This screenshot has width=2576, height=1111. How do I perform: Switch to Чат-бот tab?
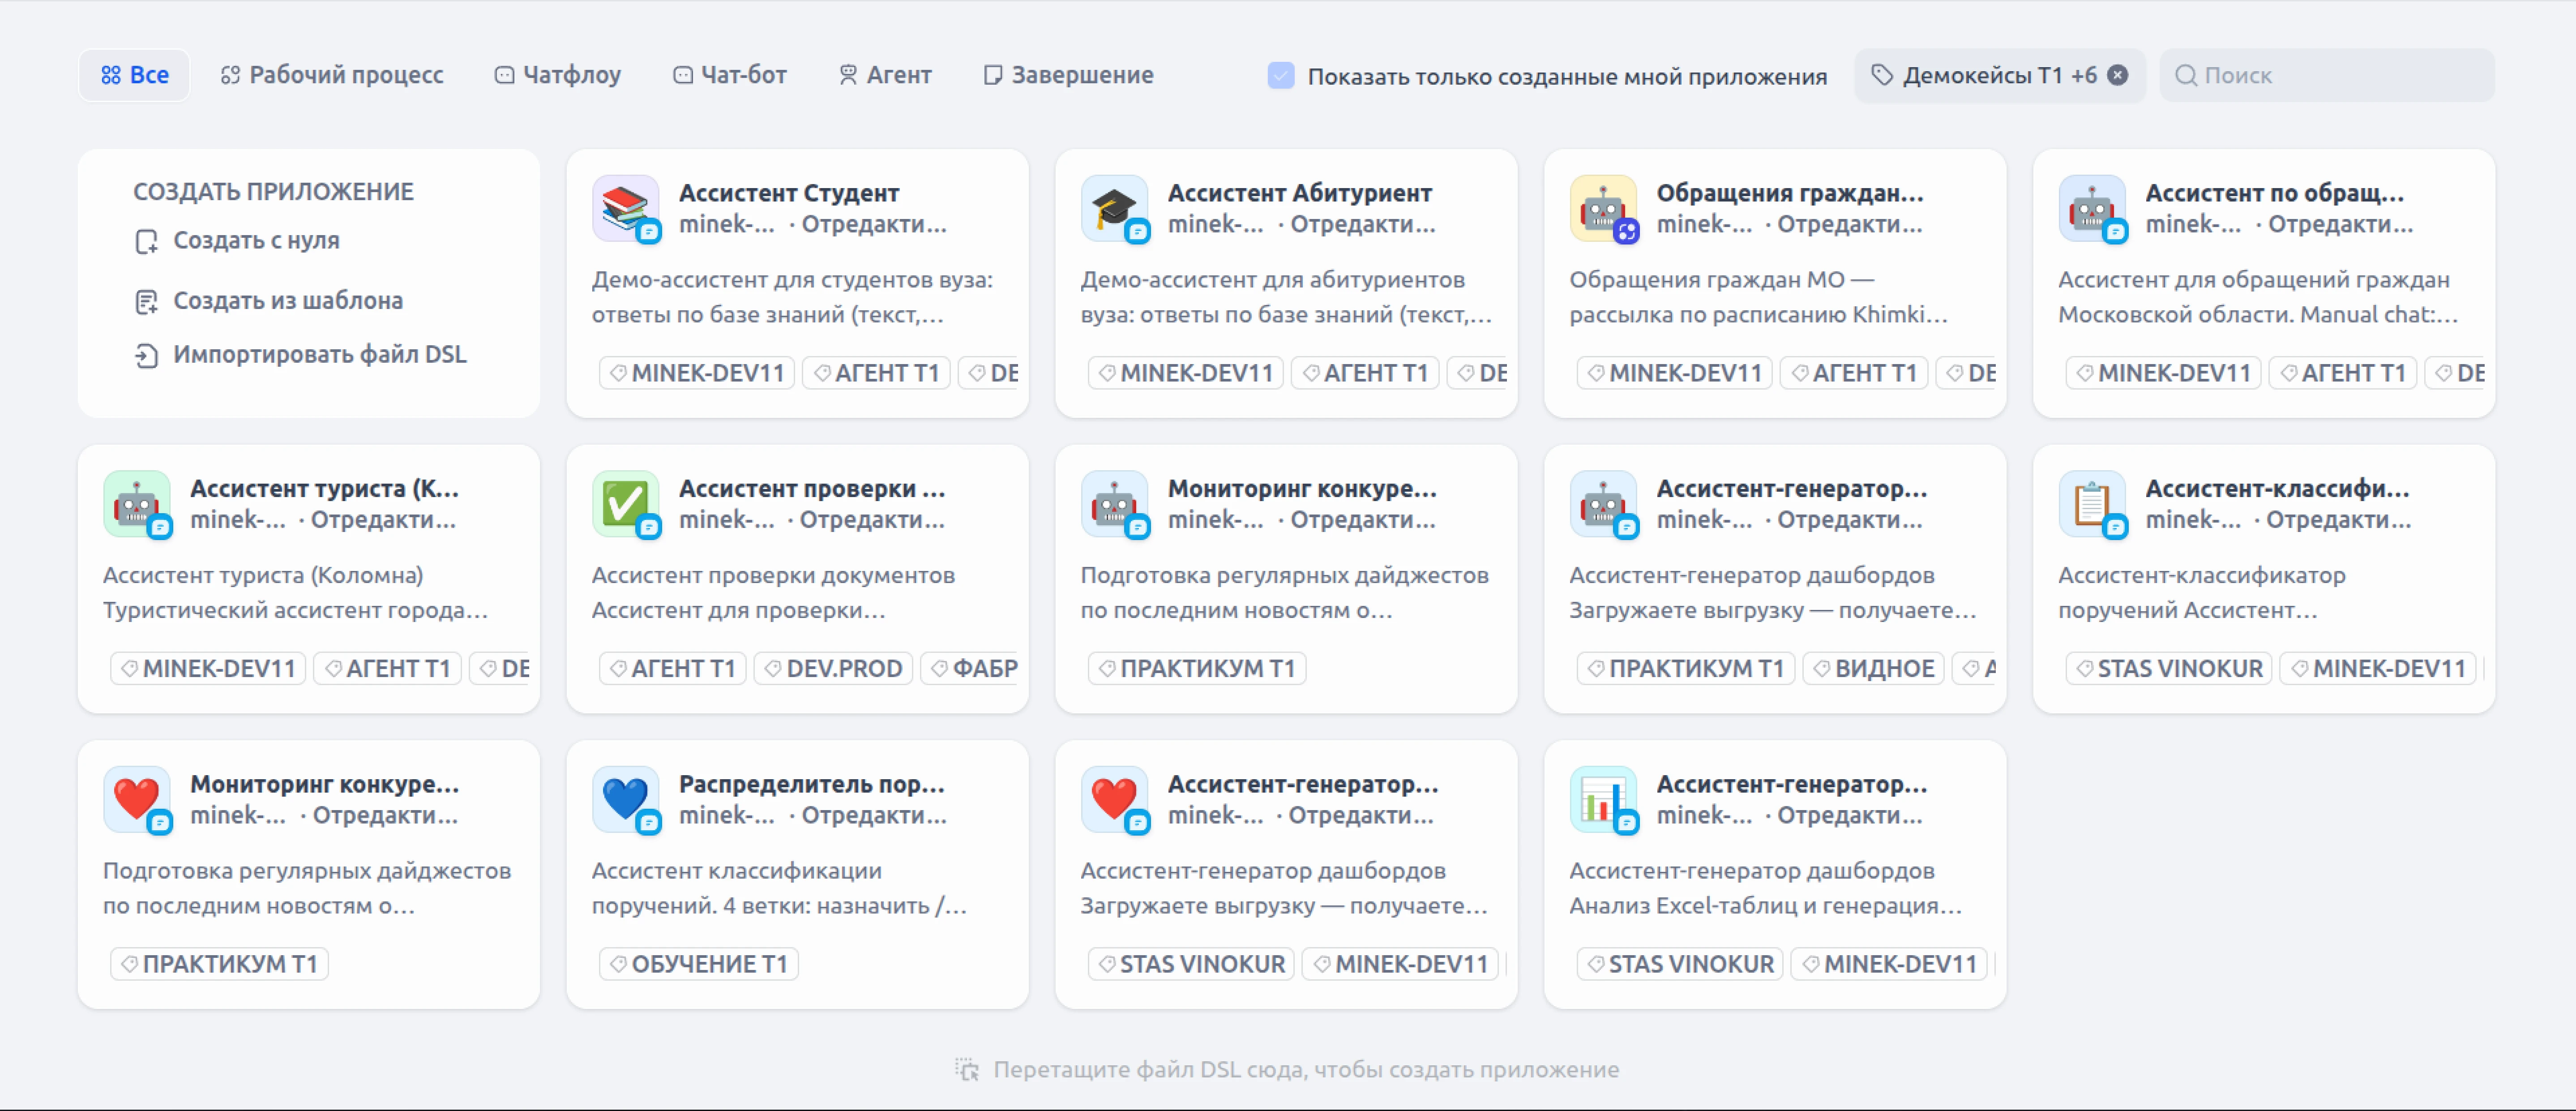click(730, 75)
